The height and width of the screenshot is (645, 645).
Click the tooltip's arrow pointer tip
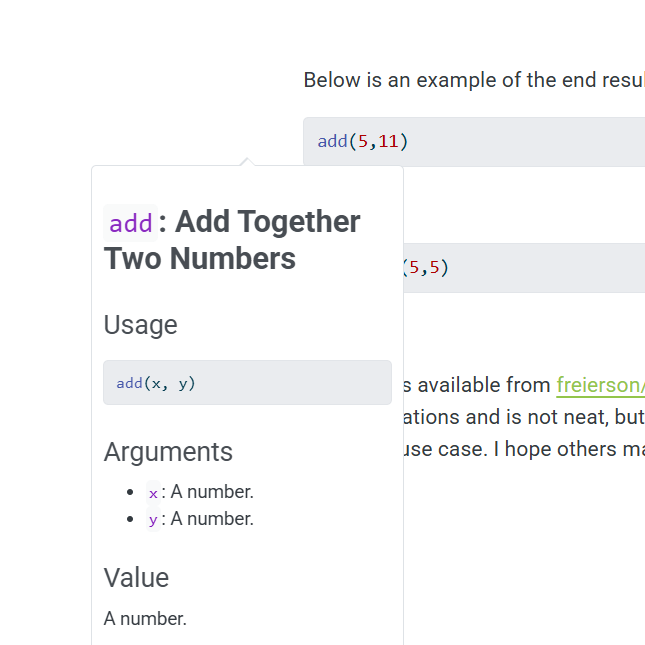(247, 160)
